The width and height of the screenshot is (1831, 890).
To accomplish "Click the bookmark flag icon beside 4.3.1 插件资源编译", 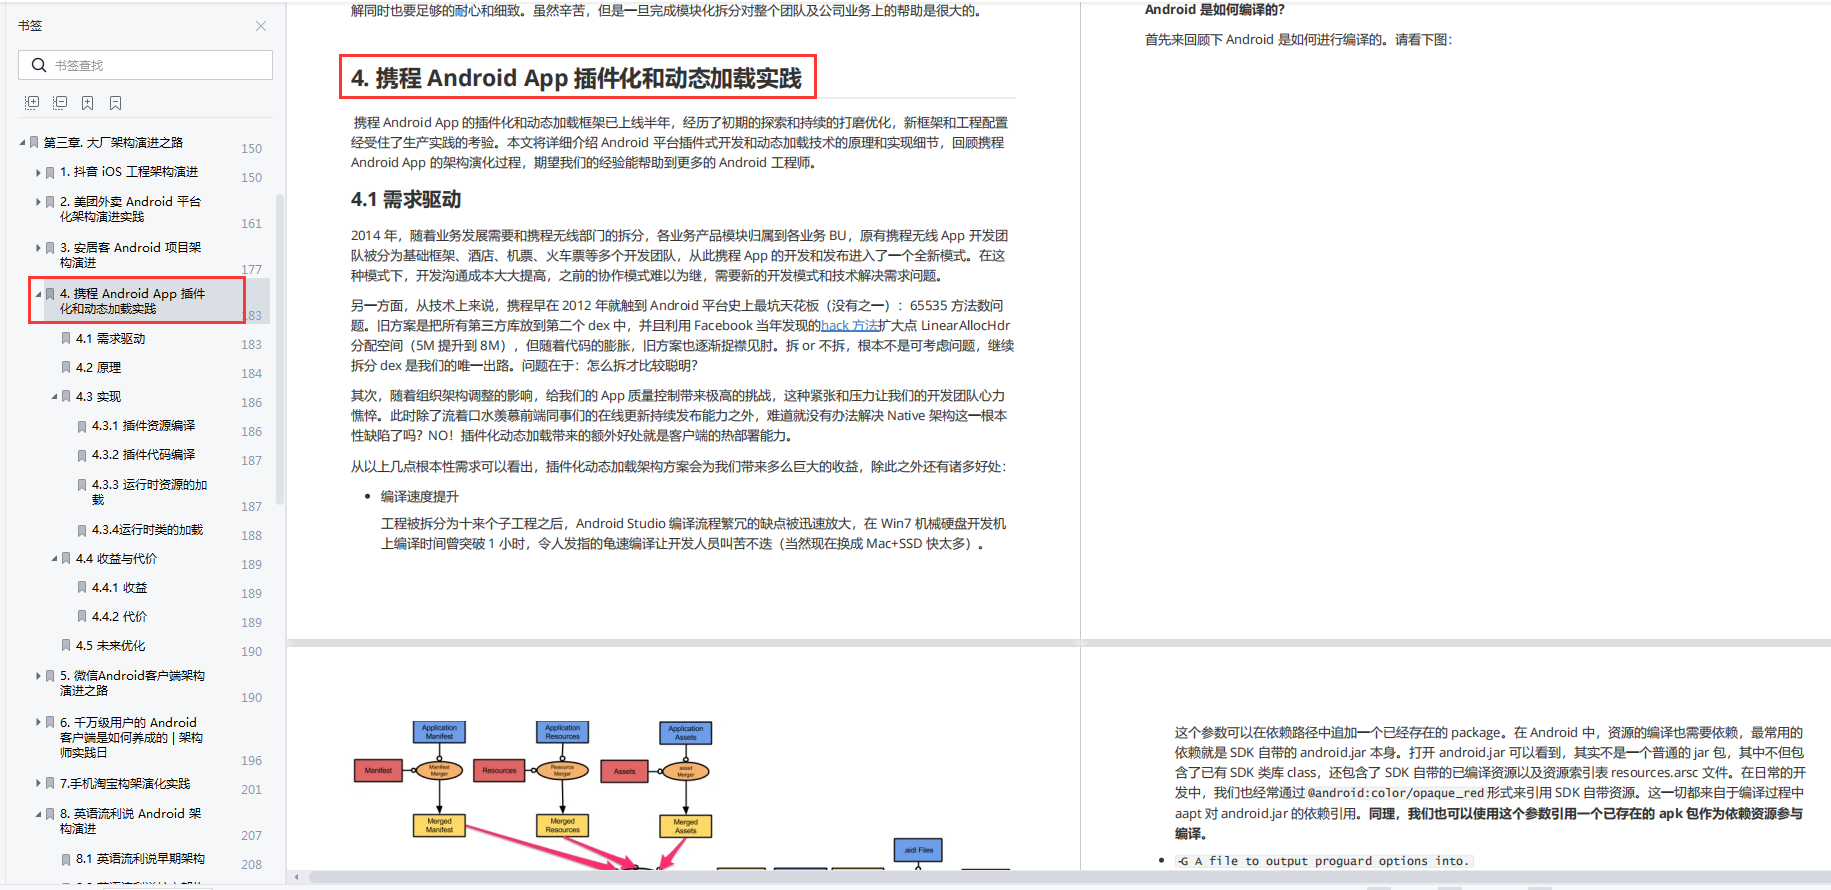I will tap(82, 426).
